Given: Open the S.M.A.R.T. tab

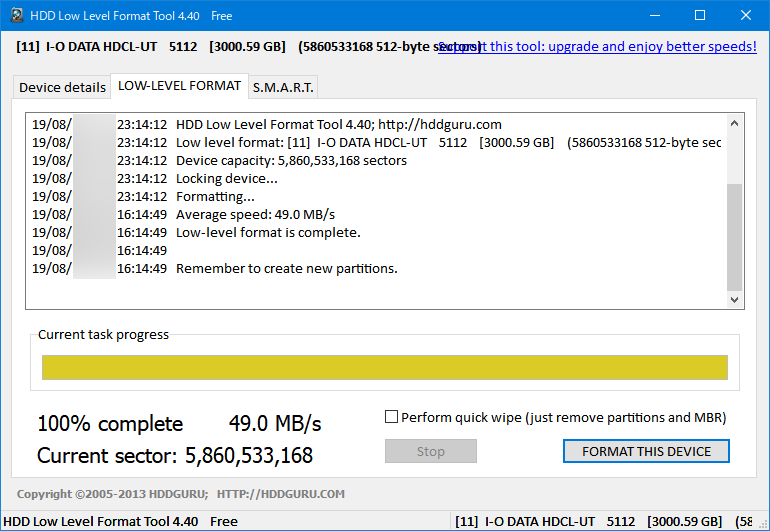Looking at the screenshot, I should (283, 87).
